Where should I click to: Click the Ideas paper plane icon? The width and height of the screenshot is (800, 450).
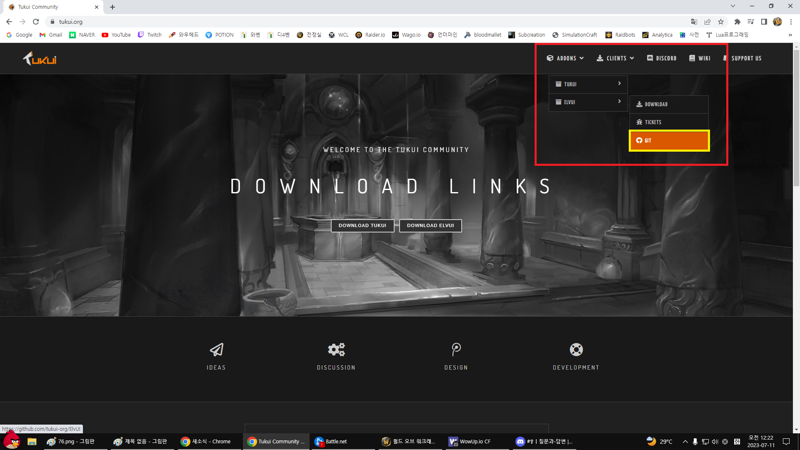pyautogui.click(x=216, y=349)
